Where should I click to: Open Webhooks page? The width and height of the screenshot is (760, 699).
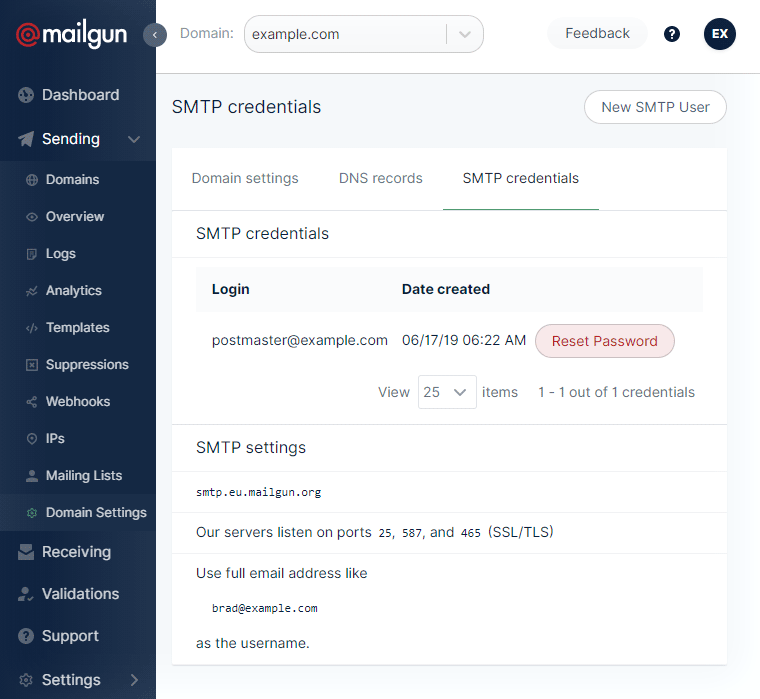click(78, 402)
